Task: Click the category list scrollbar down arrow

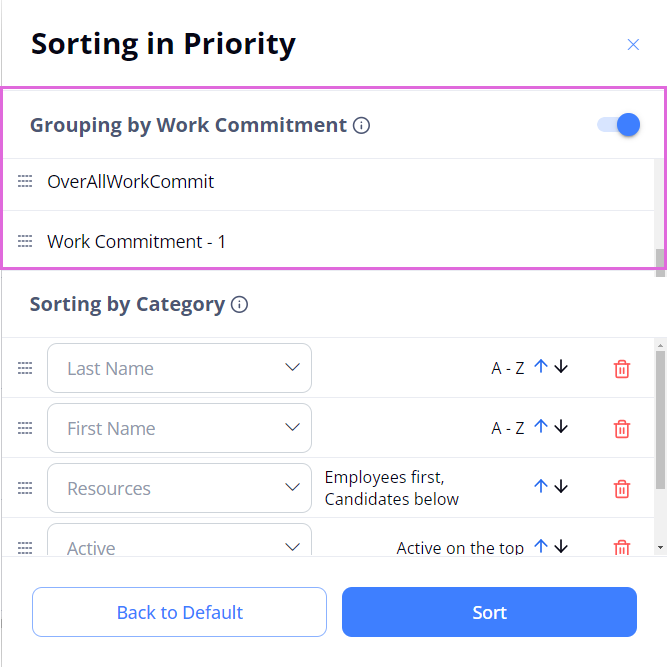Action: (x=660, y=548)
